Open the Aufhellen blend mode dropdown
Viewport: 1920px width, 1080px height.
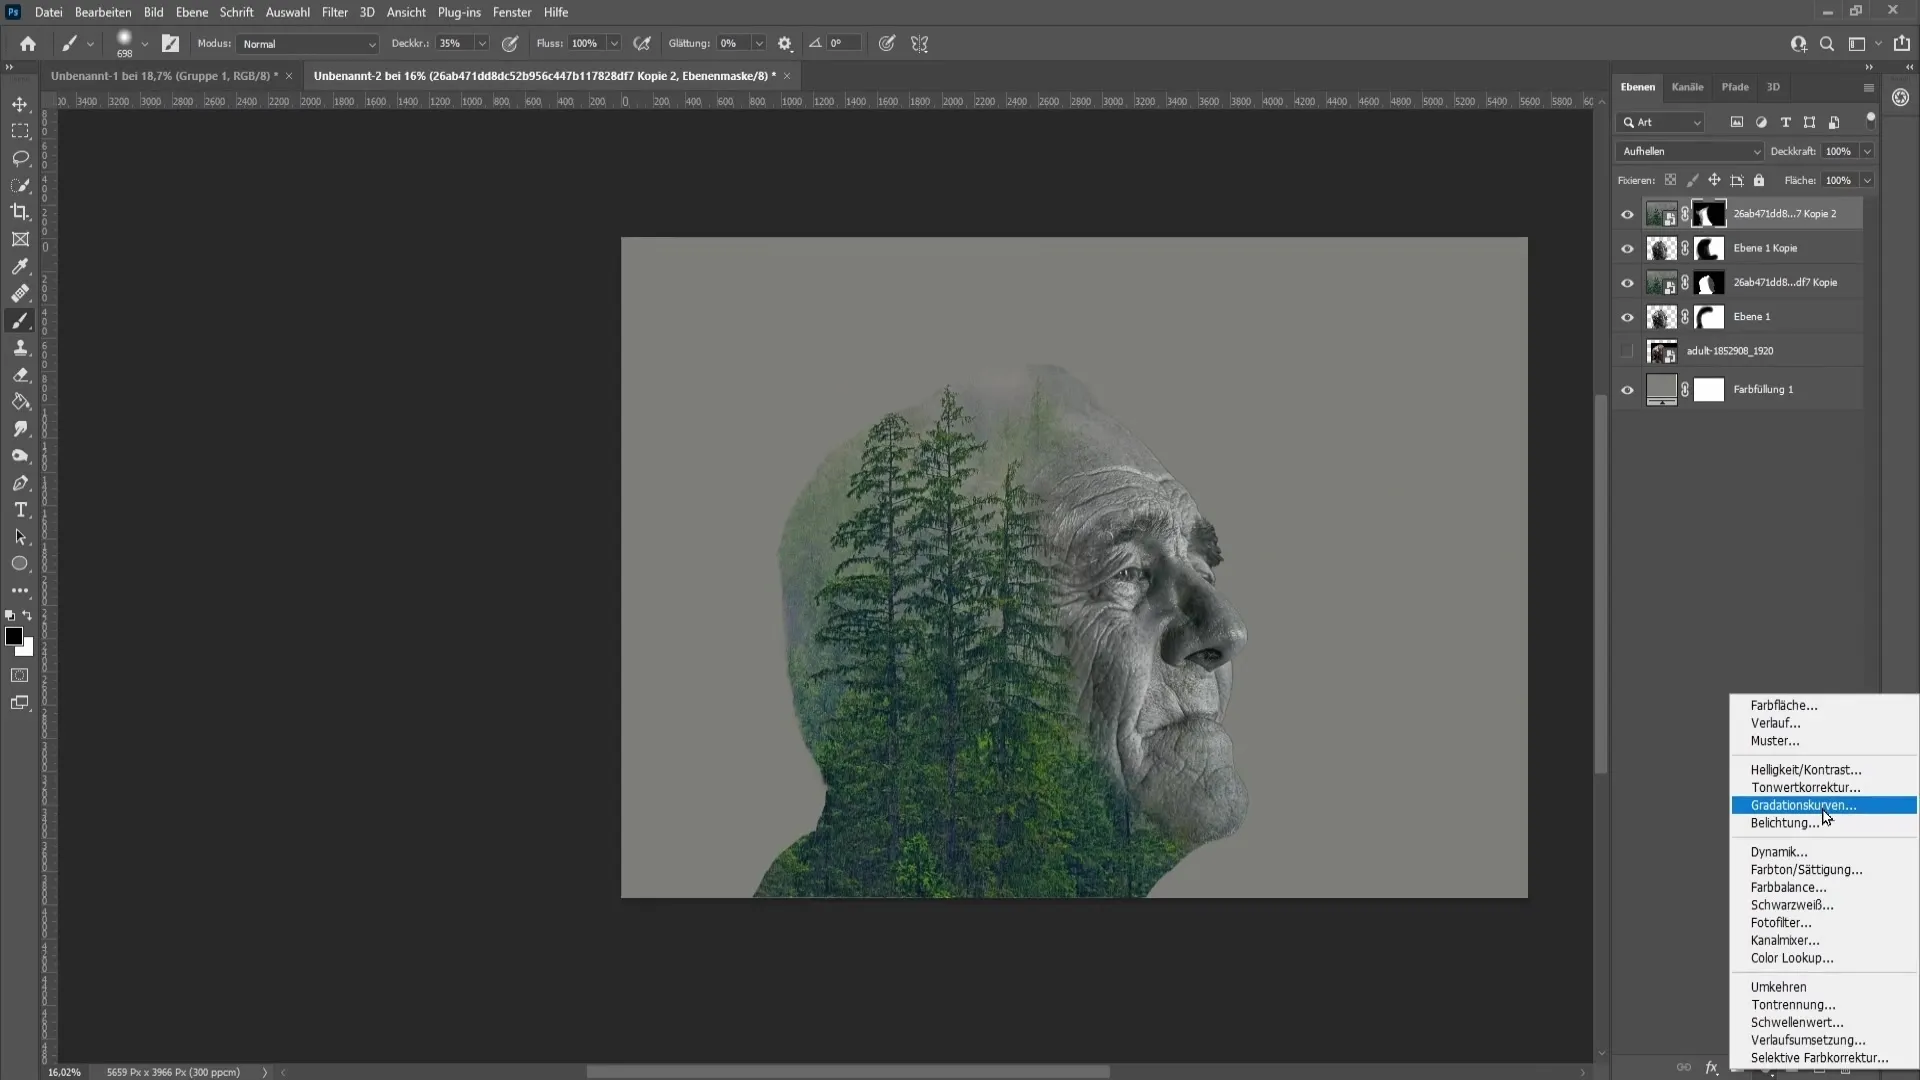[x=1689, y=150]
